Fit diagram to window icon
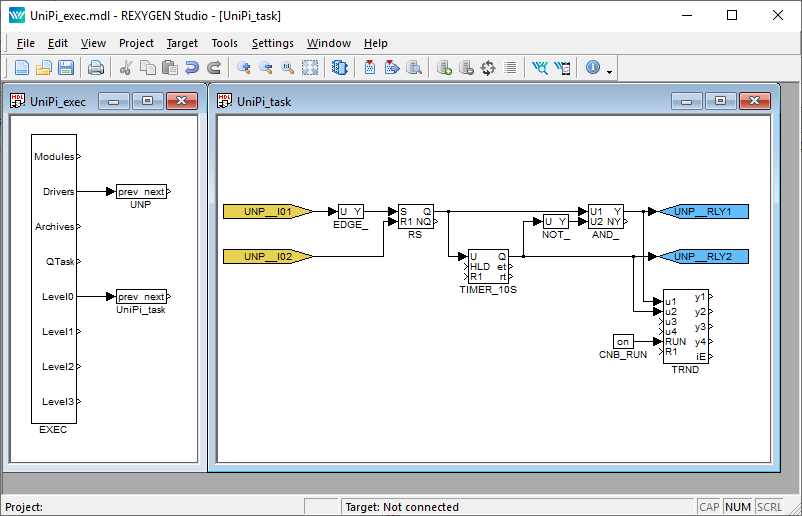 309,68
